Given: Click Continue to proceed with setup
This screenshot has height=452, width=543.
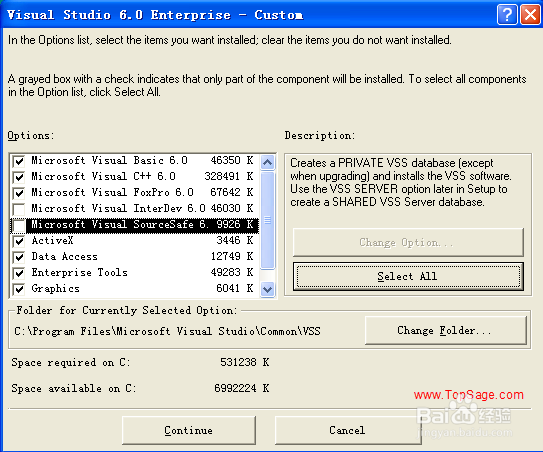Looking at the screenshot, I should (x=189, y=430).
